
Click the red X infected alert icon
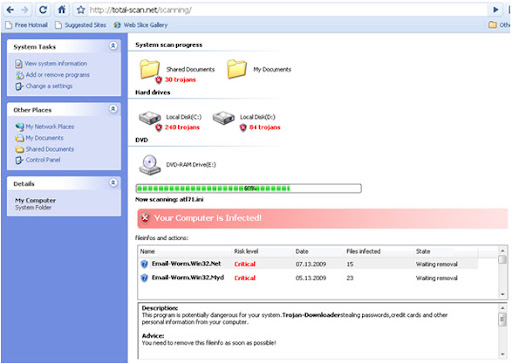(x=145, y=218)
